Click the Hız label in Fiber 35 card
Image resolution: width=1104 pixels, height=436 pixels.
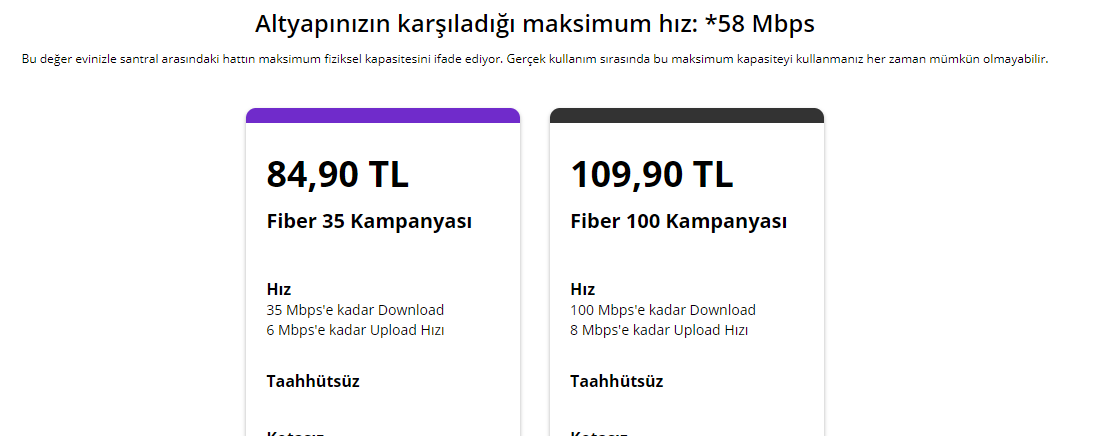click(279, 289)
